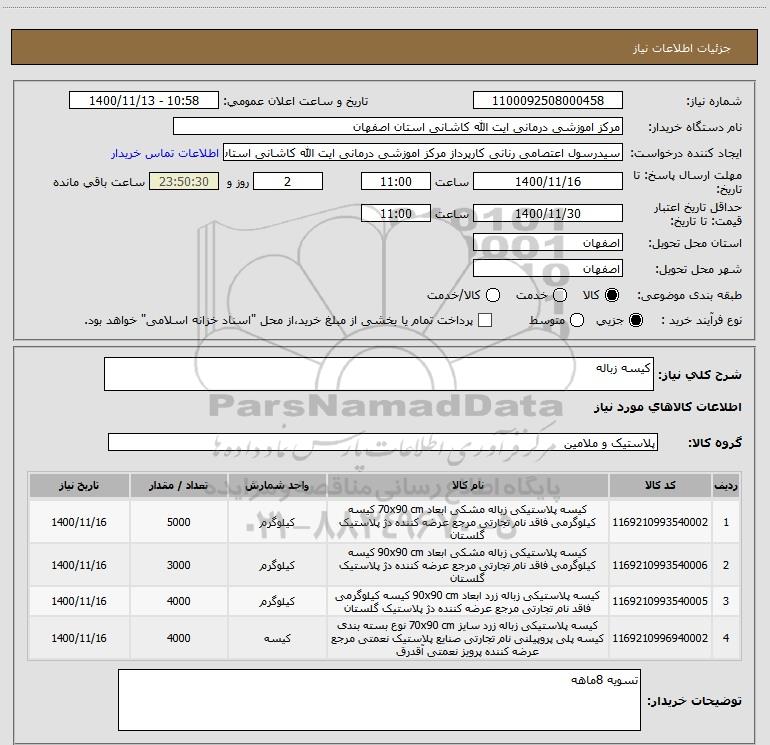Select product code 1169210996940002
This screenshot has height=745, width=770.
click(x=660, y=638)
